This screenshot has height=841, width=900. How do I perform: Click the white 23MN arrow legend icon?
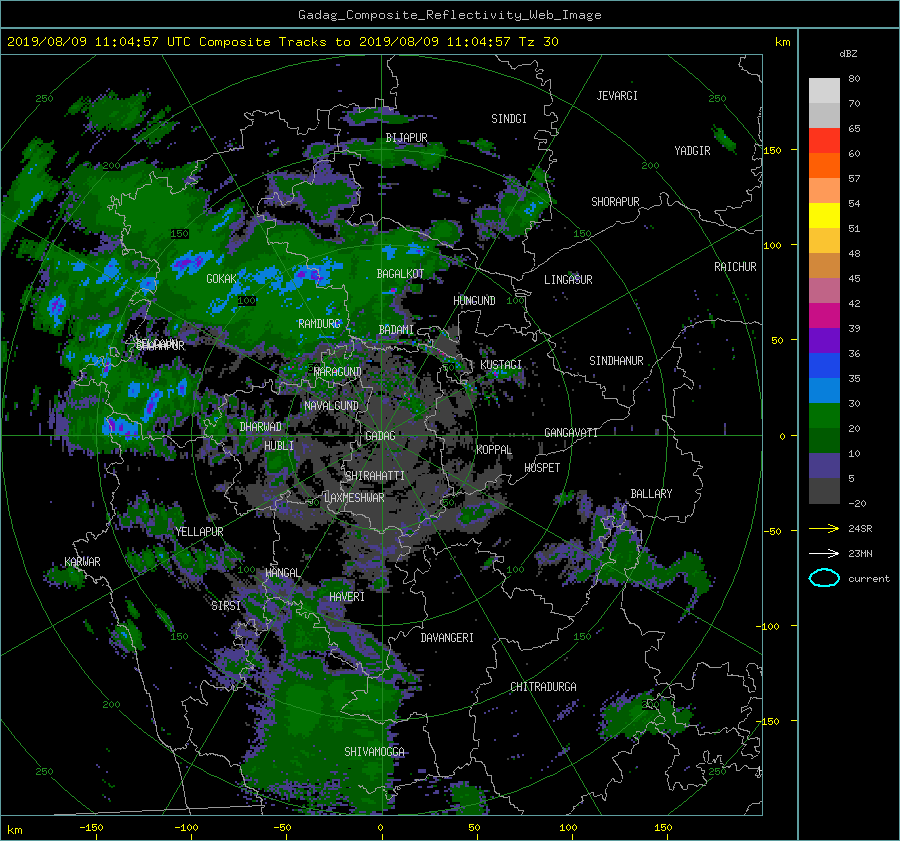(x=824, y=554)
